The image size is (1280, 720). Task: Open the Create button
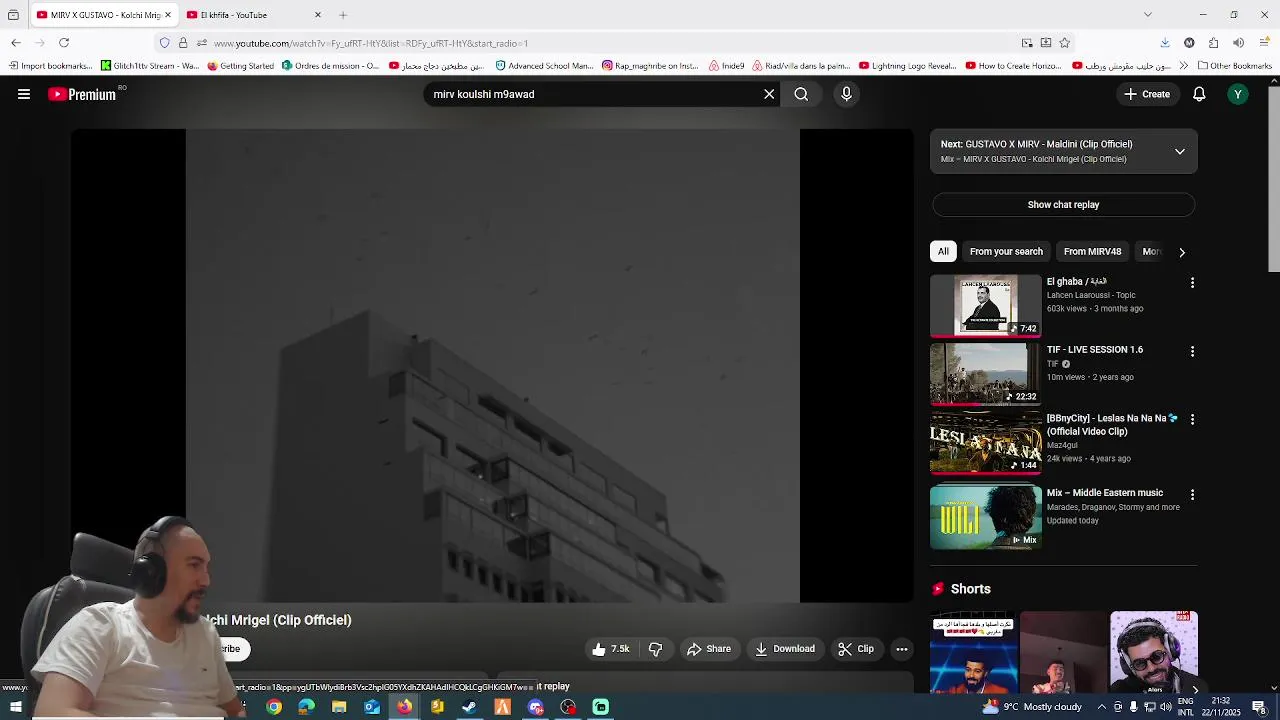(x=1147, y=94)
